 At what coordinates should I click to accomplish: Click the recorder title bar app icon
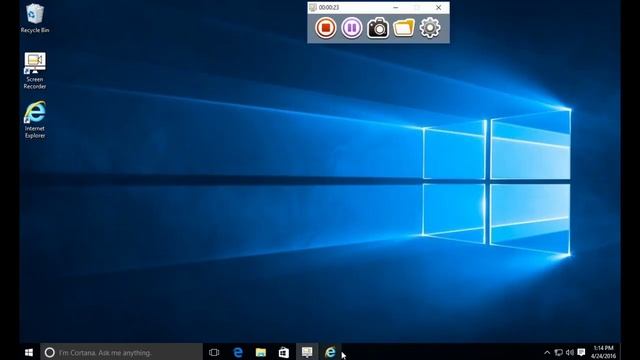[x=313, y=7]
